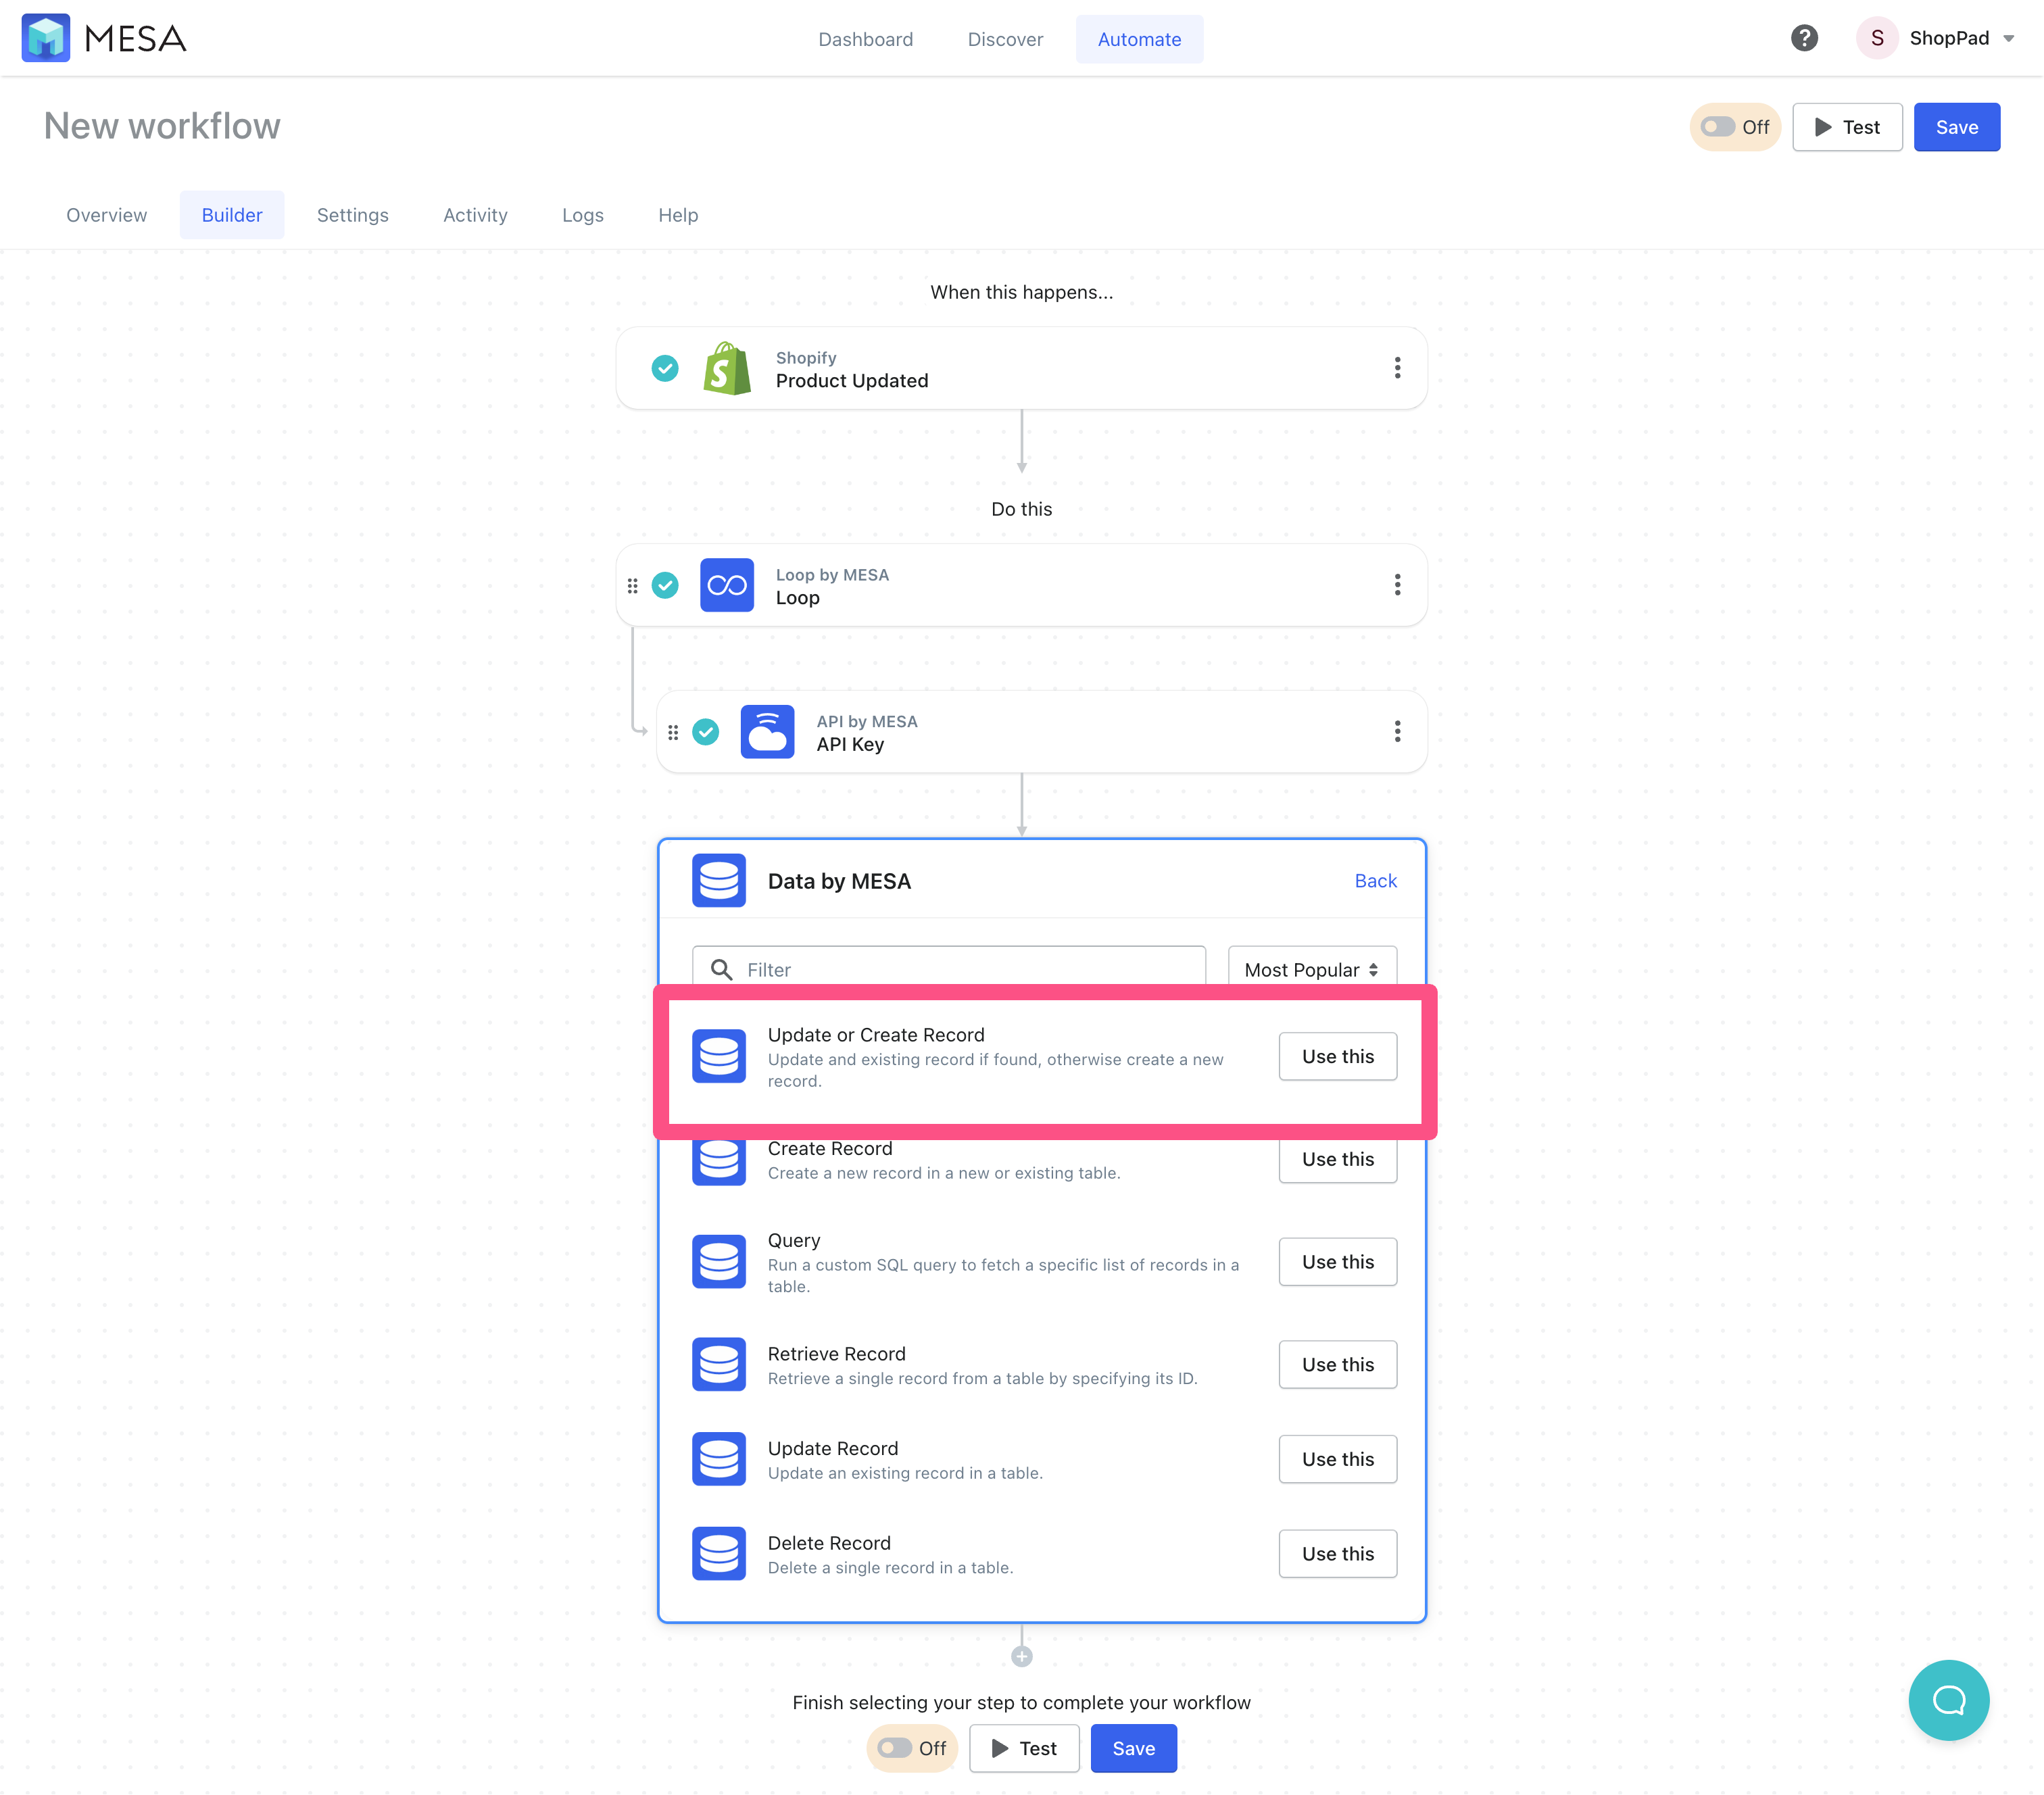Click the Loop by MESA infinity icon
The image size is (2044, 1795).
click(727, 585)
